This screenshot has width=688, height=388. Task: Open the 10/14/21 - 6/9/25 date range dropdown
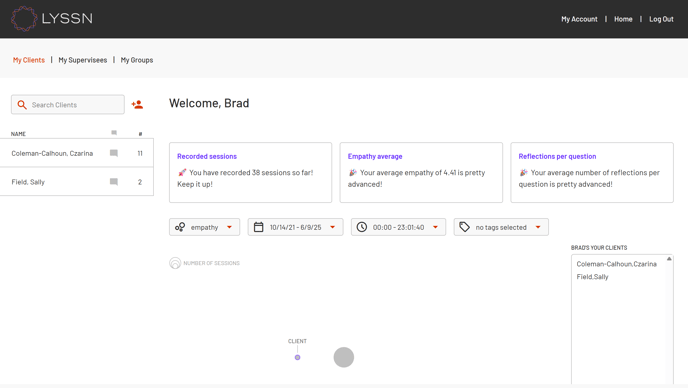295,227
